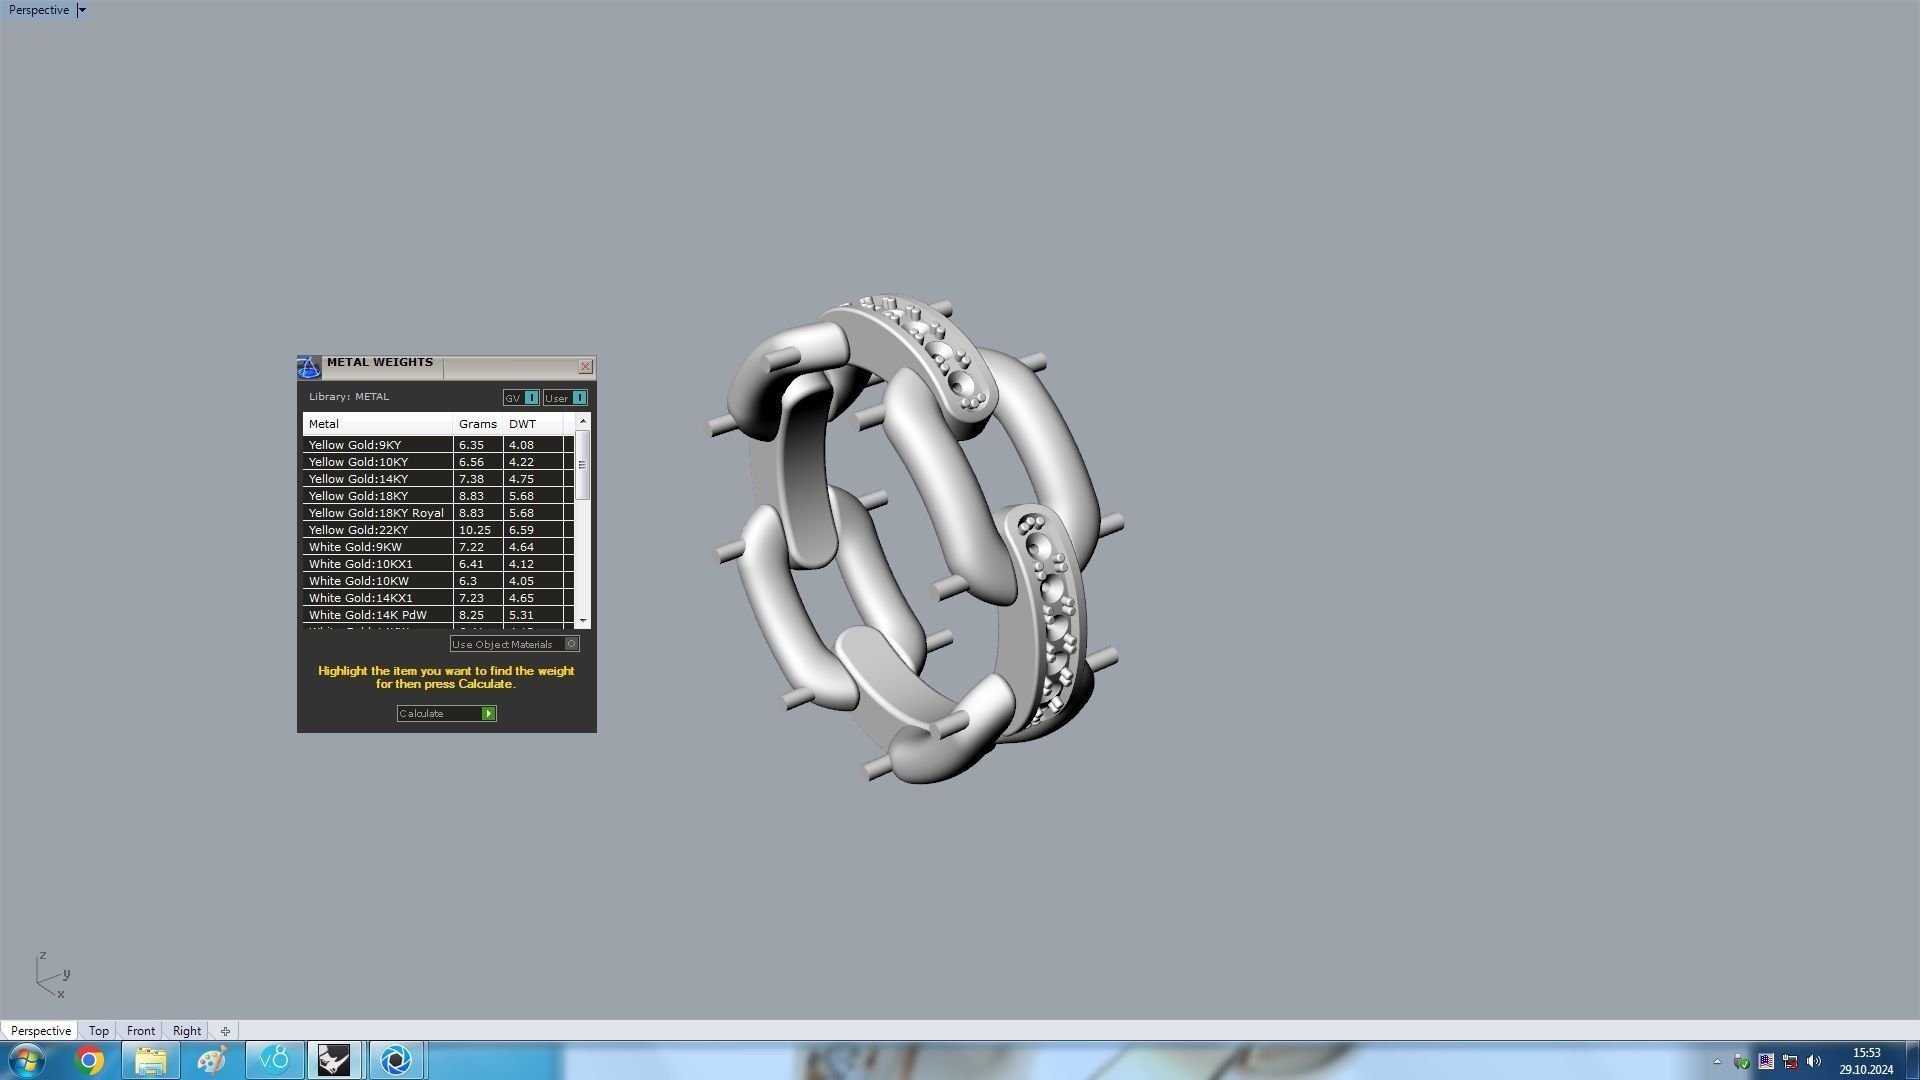Switch to the Front viewport tab

[x=141, y=1031]
